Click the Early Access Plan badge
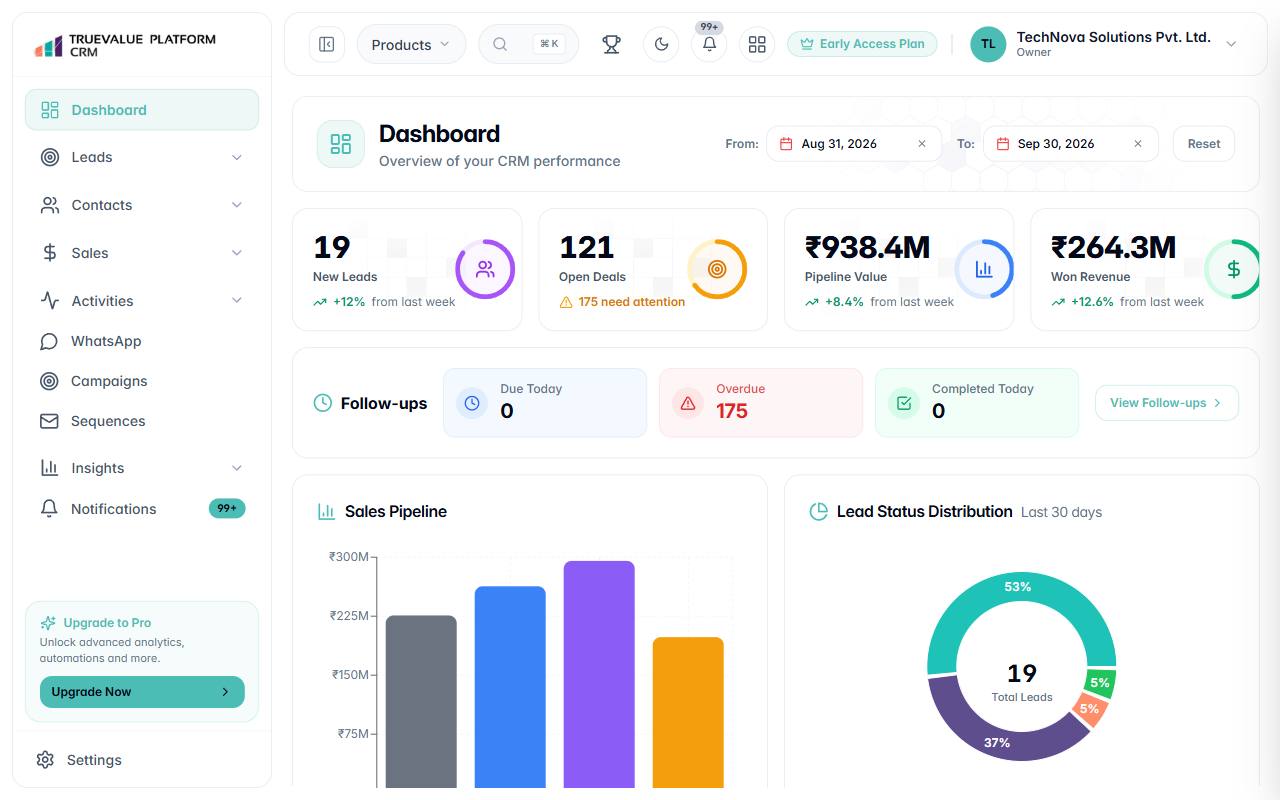The width and height of the screenshot is (1280, 800). tap(862, 44)
